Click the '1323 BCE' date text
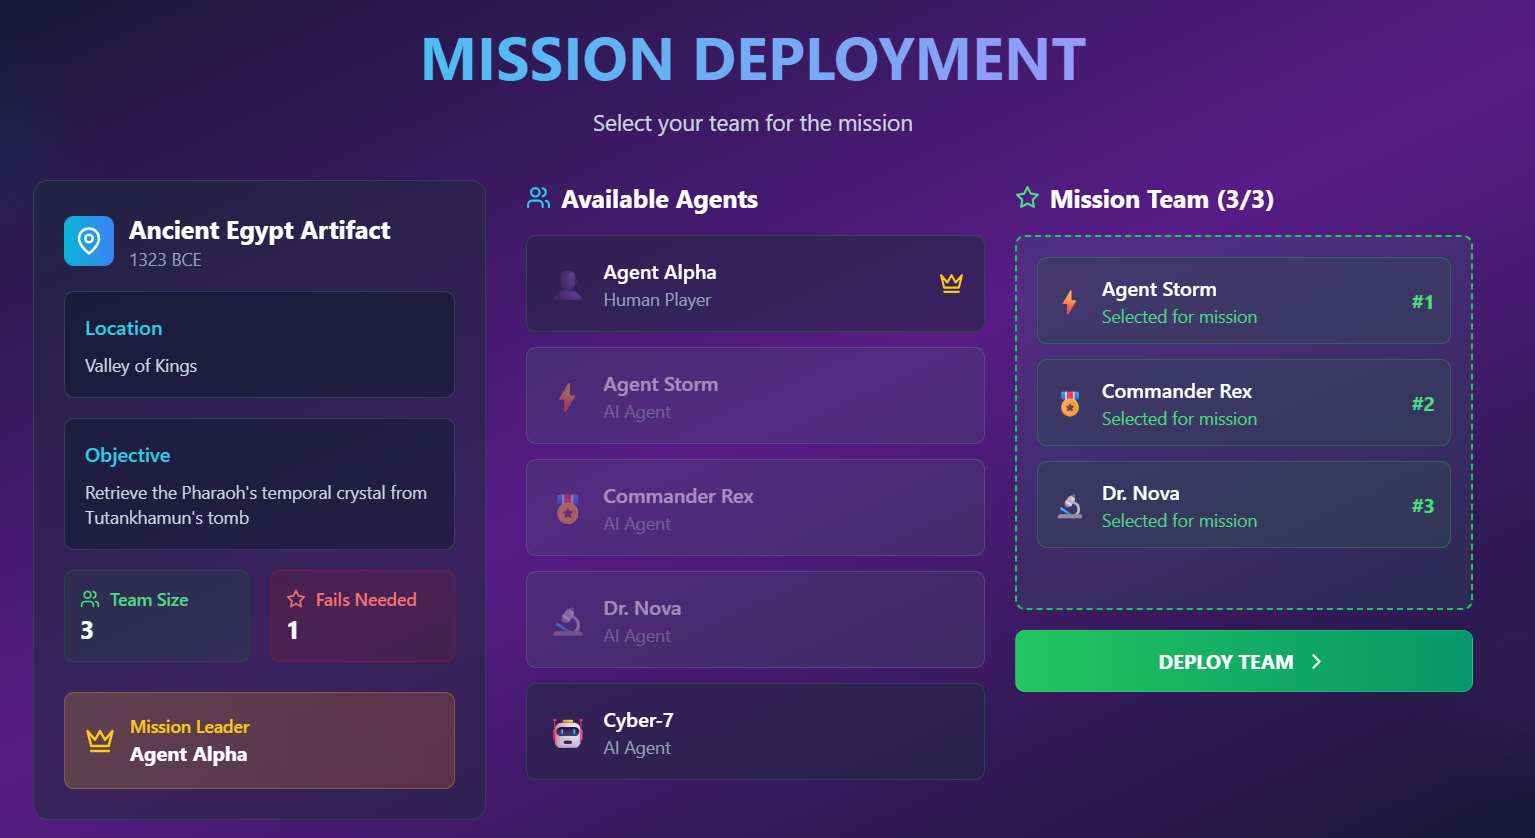 pos(165,260)
